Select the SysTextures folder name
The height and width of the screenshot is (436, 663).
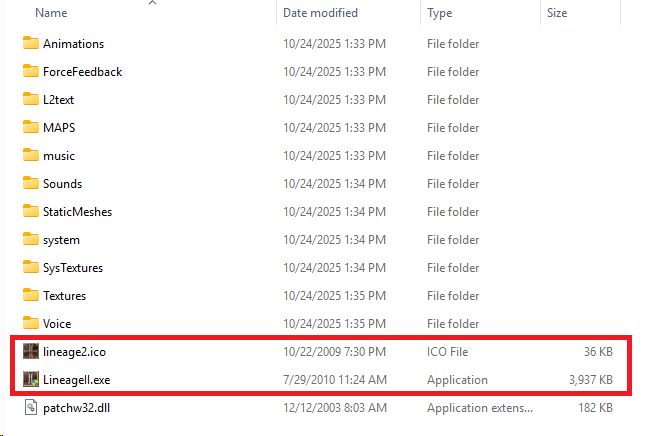coord(73,268)
